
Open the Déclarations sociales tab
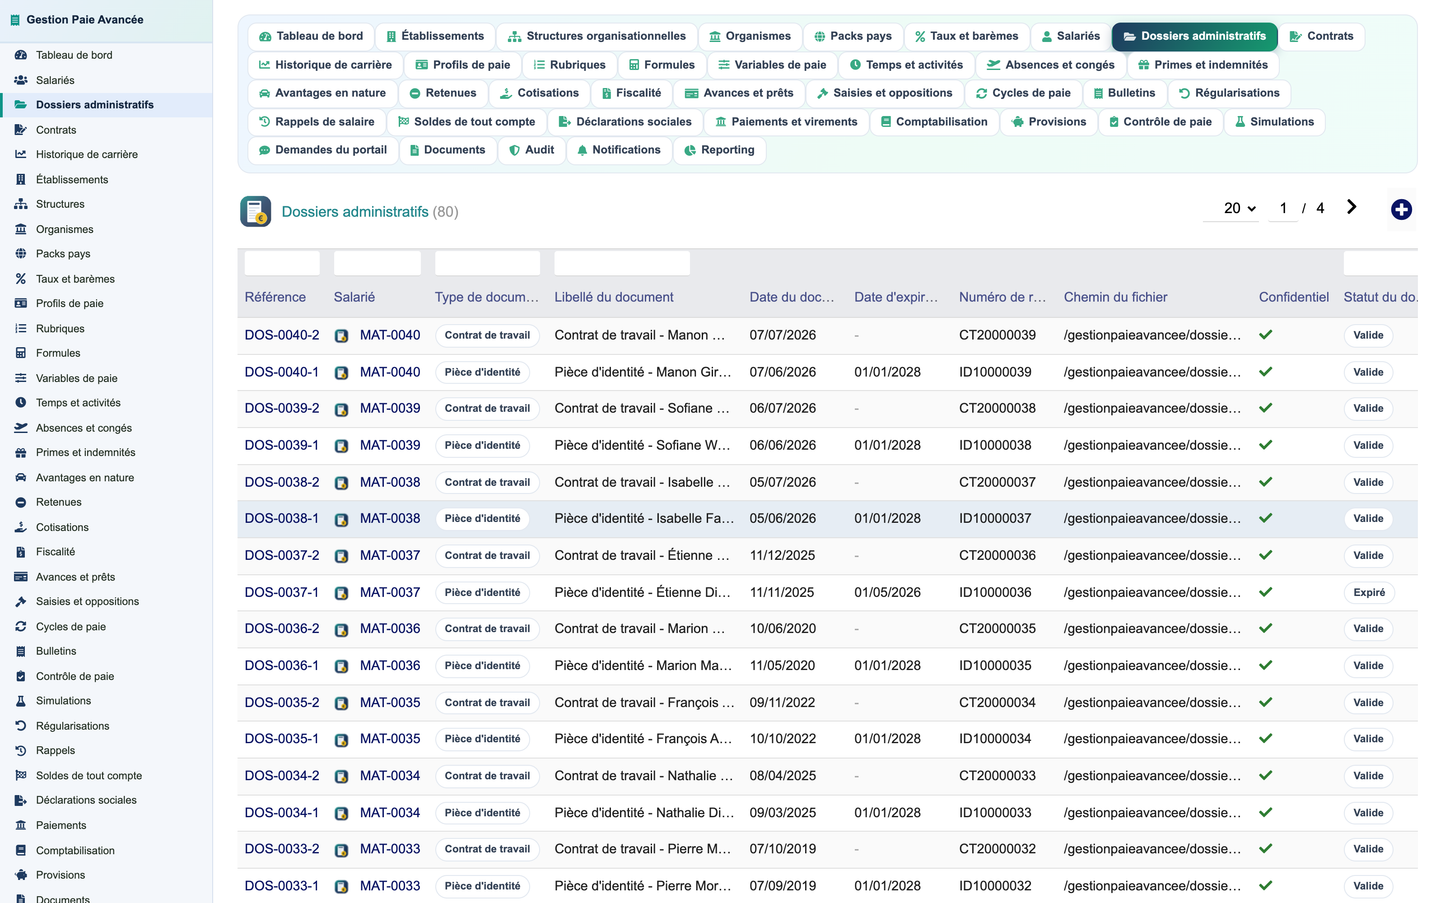click(624, 122)
